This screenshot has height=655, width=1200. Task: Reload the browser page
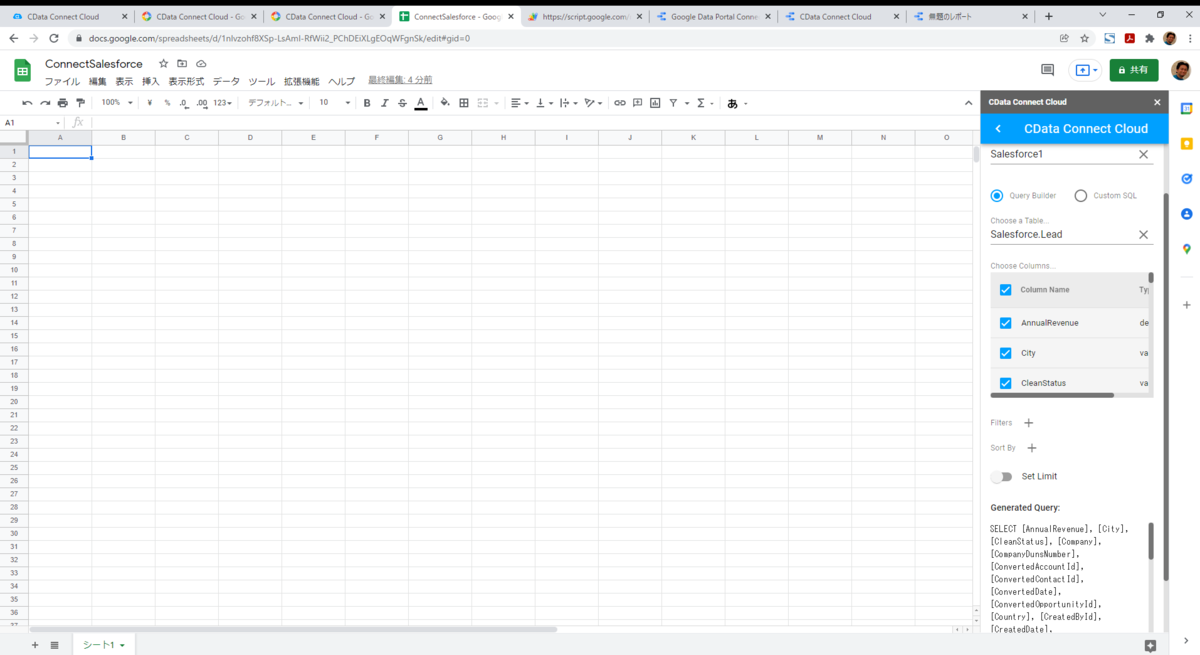click(x=53, y=38)
